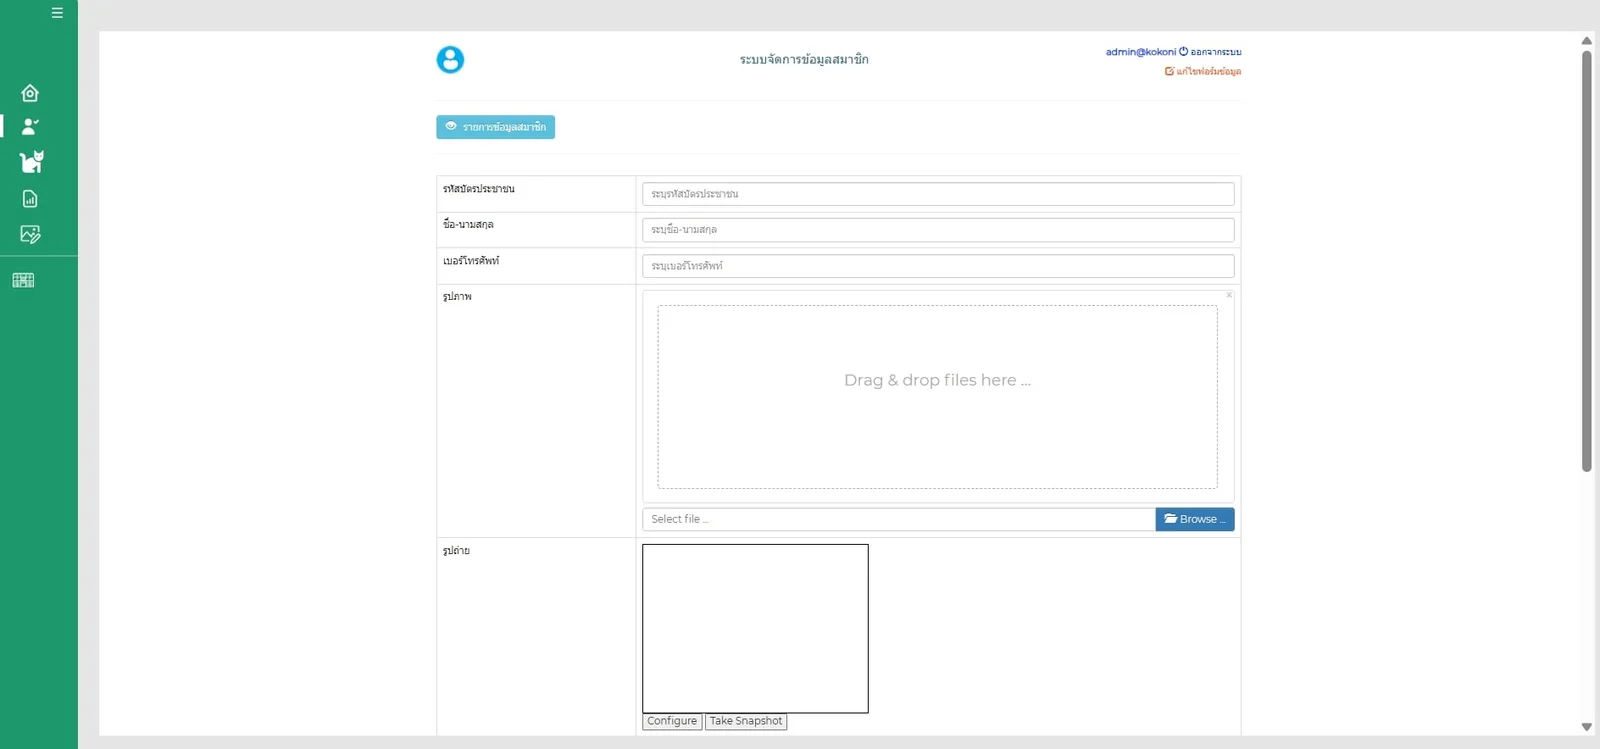Focus the รหัสบัตรประชาชน input field
This screenshot has width=1600, height=749.
click(x=938, y=194)
